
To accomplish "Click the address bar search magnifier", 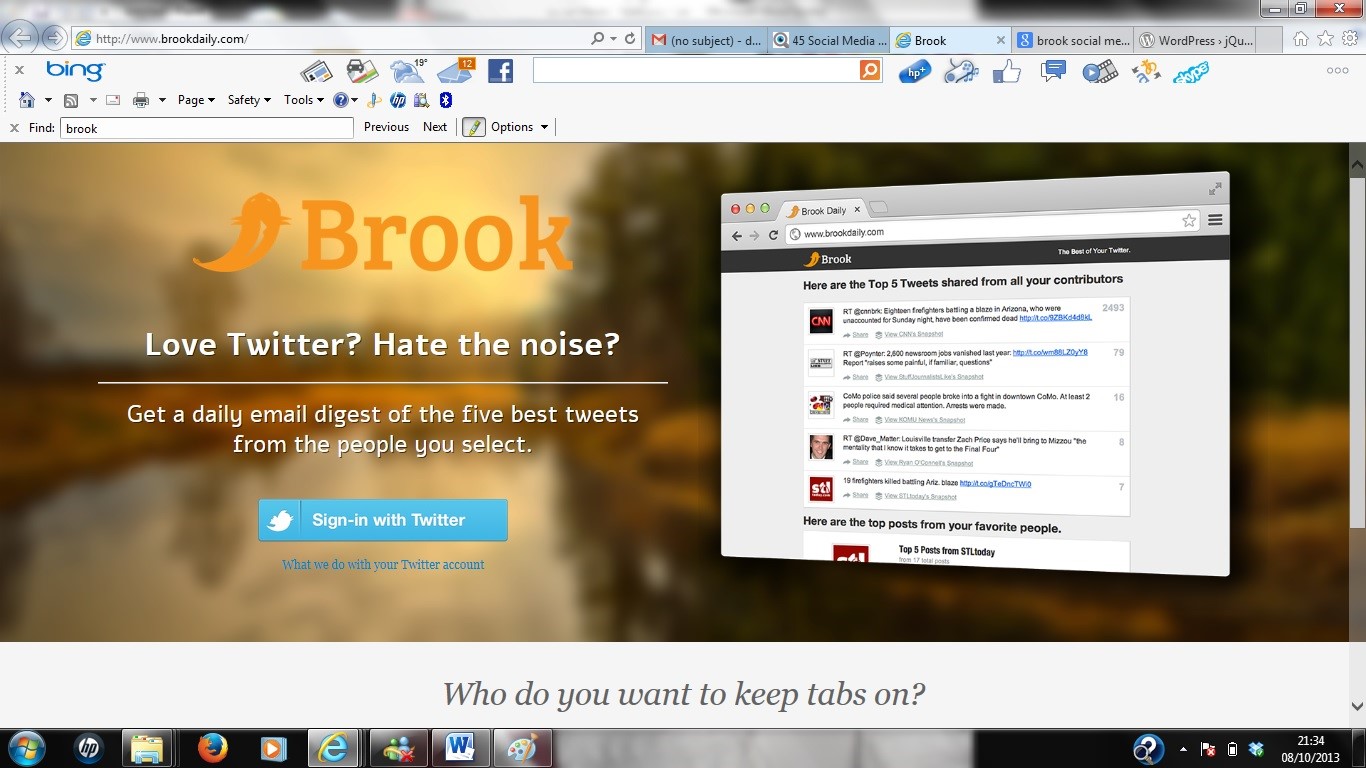I will click(x=597, y=39).
